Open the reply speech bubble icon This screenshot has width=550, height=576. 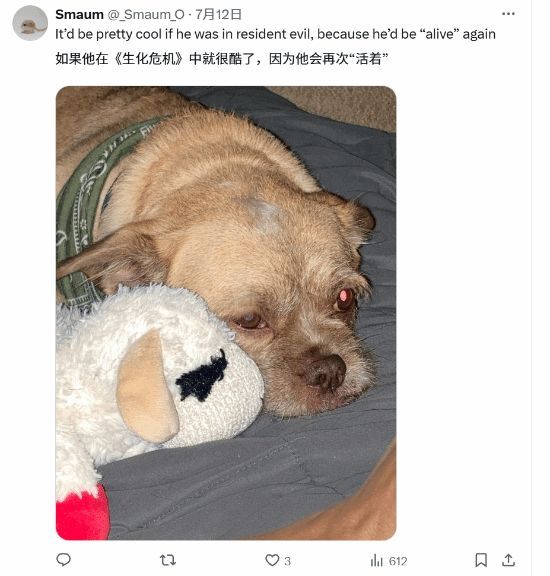pos(63,559)
